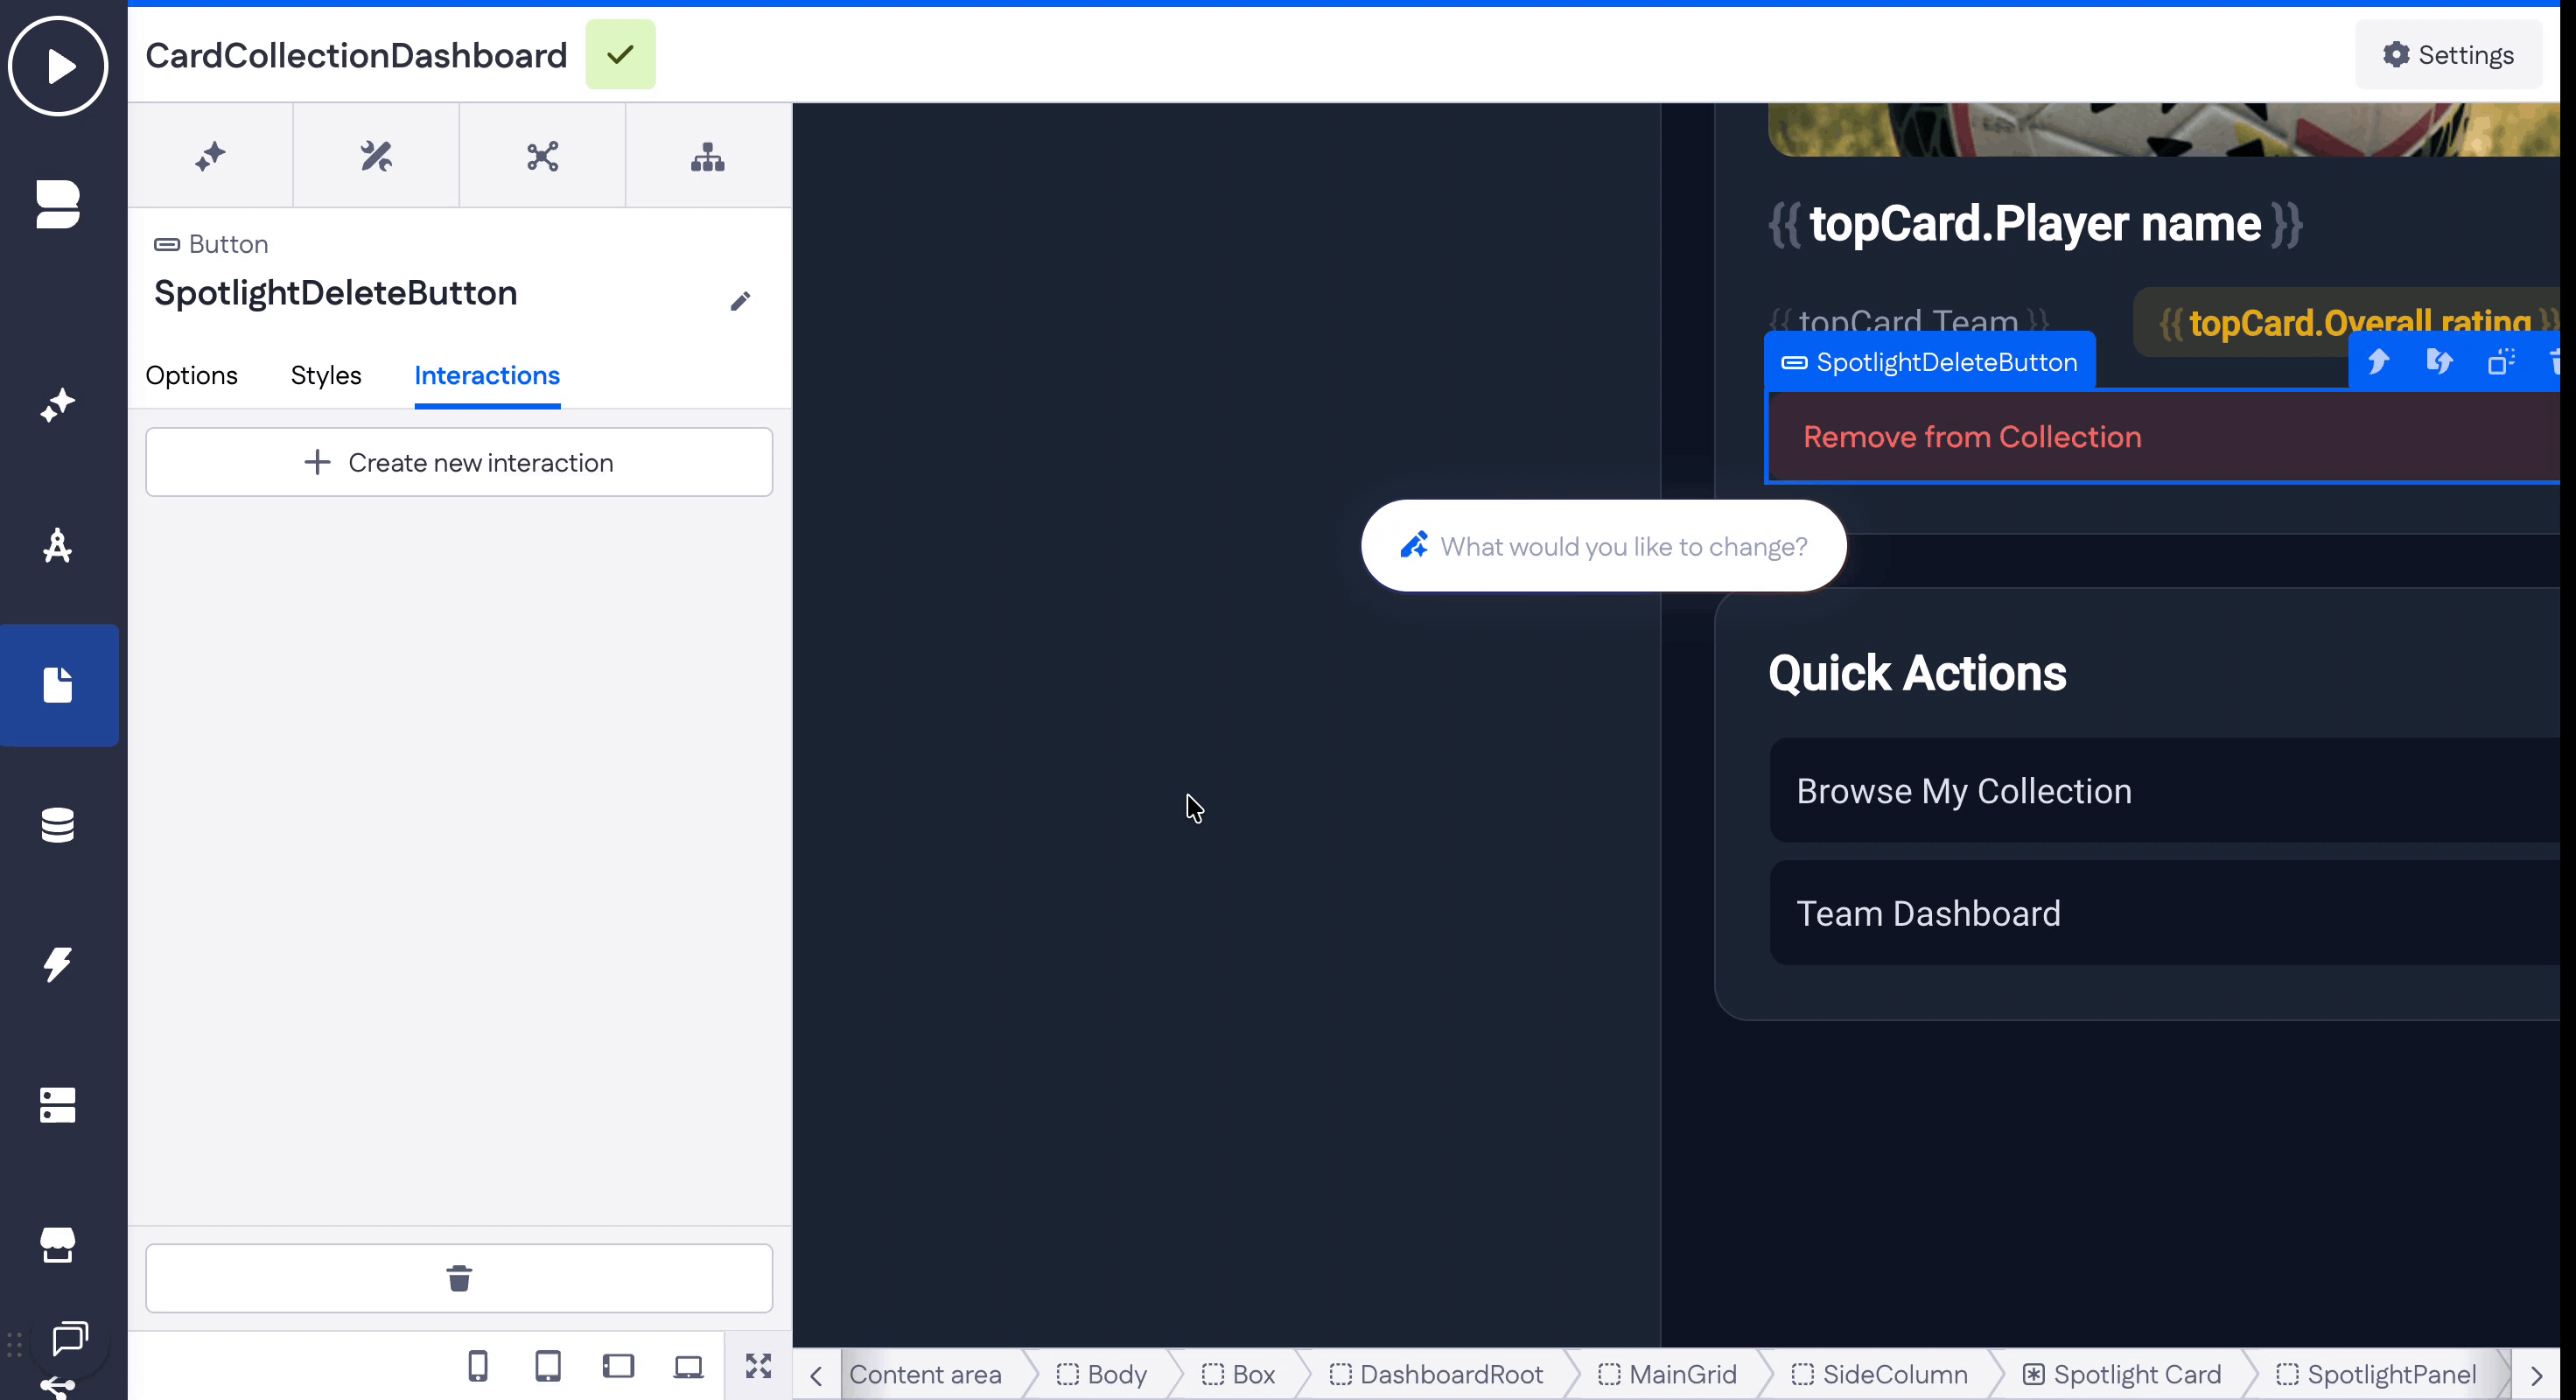Click the topCard.Overall rating badge
This screenshot has height=1400, width=2576.
click(2346, 322)
